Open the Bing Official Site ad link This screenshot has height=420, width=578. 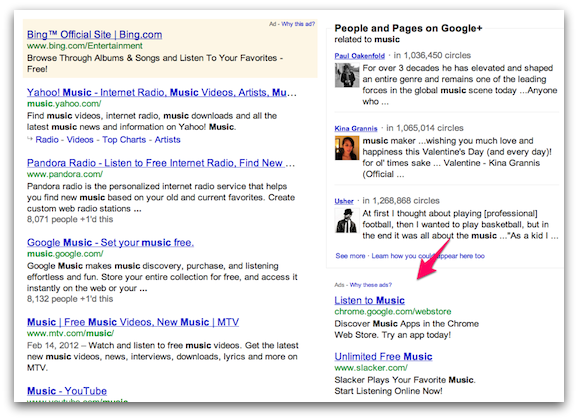click(x=94, y=35)
